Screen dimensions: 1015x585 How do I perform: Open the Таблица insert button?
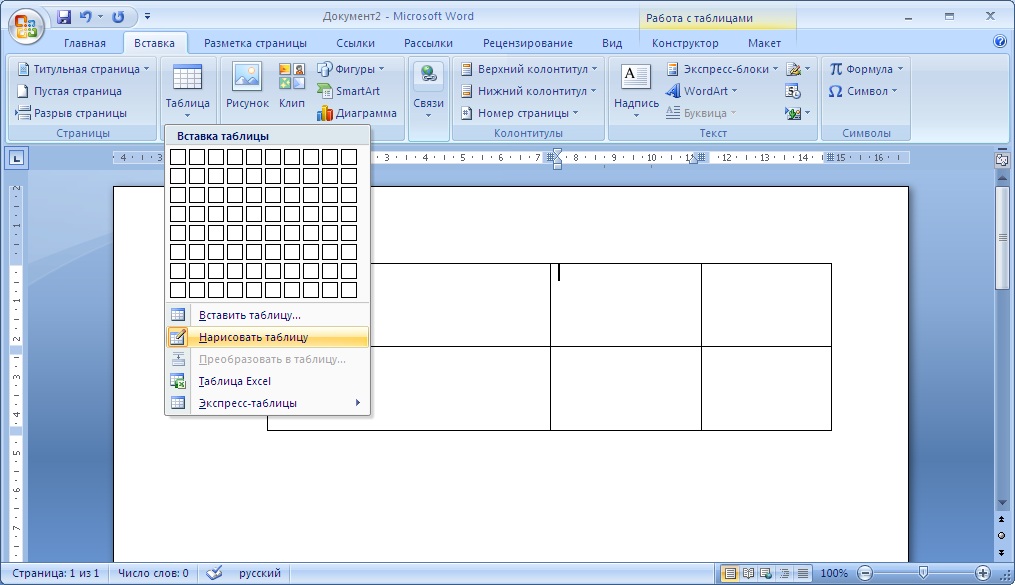coord(187,91)
